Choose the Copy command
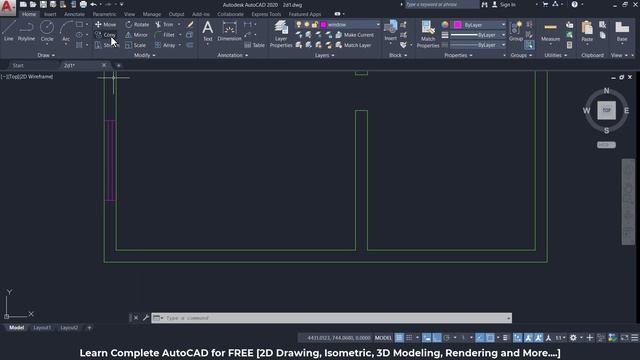 coord(105,35)
